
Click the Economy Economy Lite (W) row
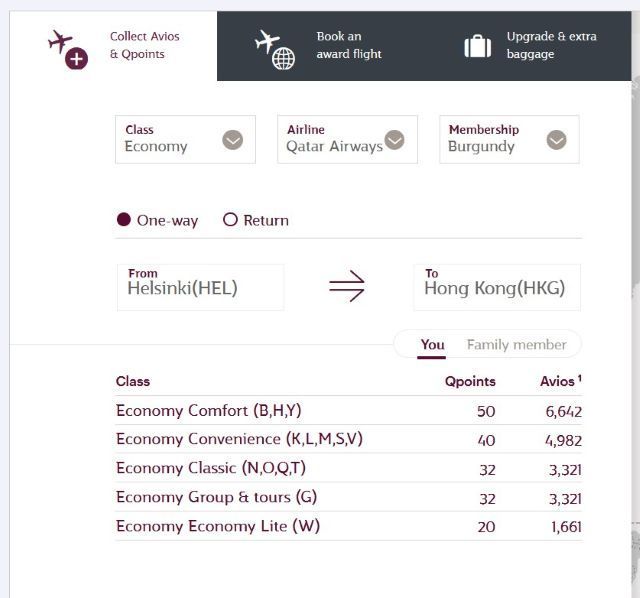pyautogui.click(x=217, y=526)
